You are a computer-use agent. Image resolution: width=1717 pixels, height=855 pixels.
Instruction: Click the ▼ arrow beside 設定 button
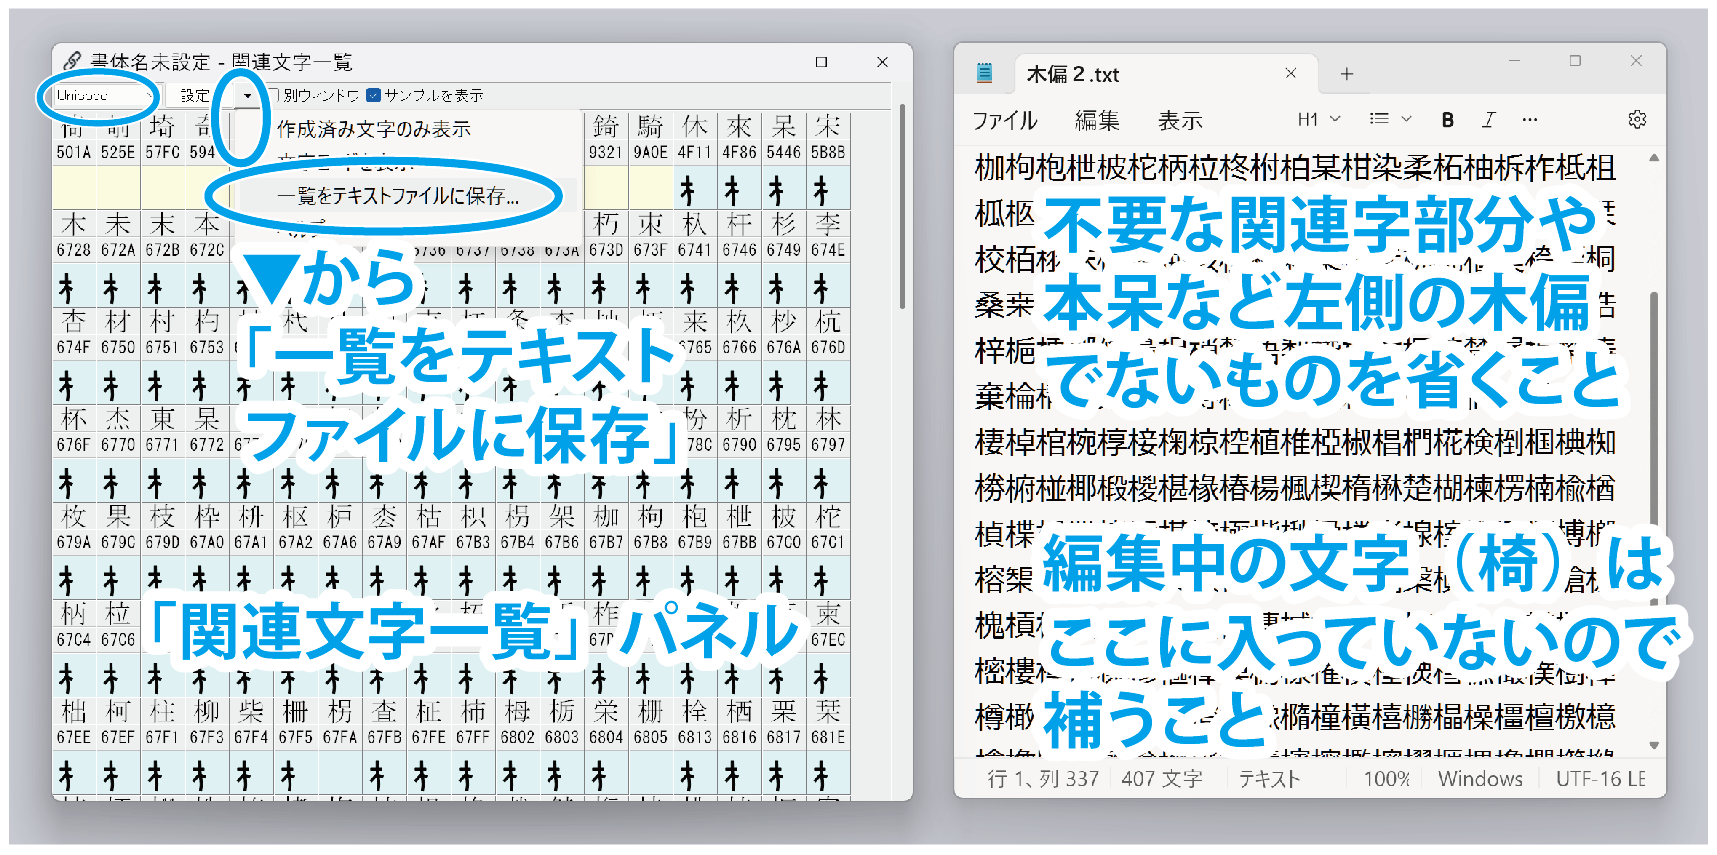point(247,96)
